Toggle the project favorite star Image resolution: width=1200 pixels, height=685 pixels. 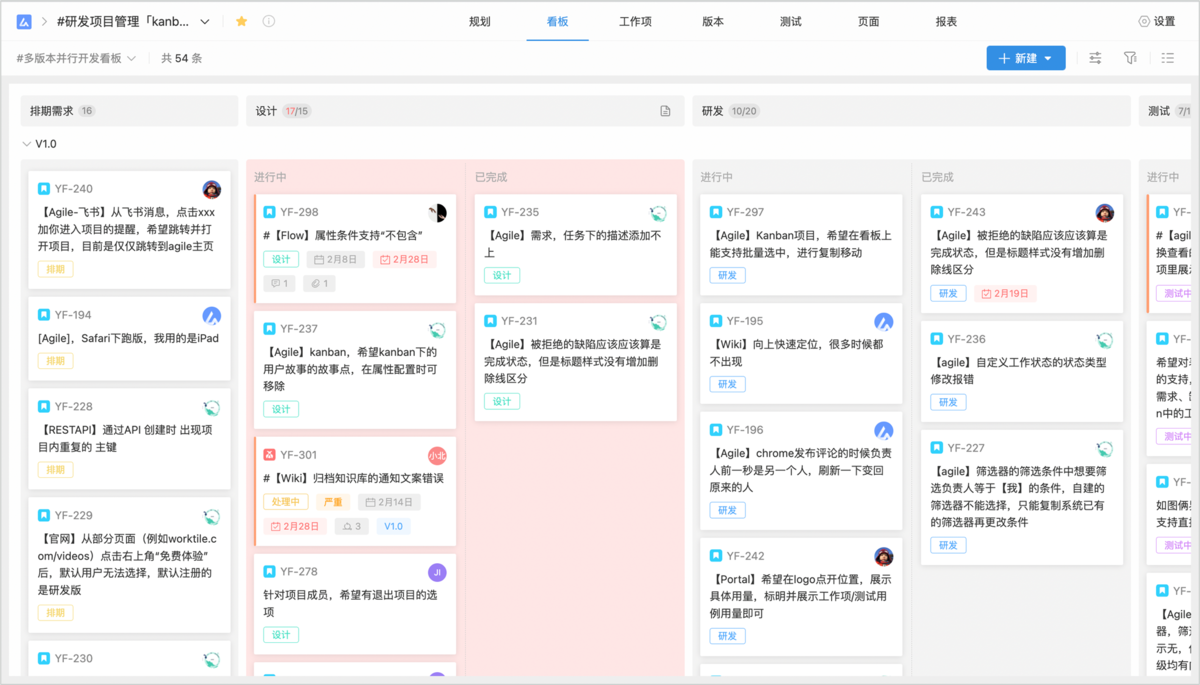241,21
